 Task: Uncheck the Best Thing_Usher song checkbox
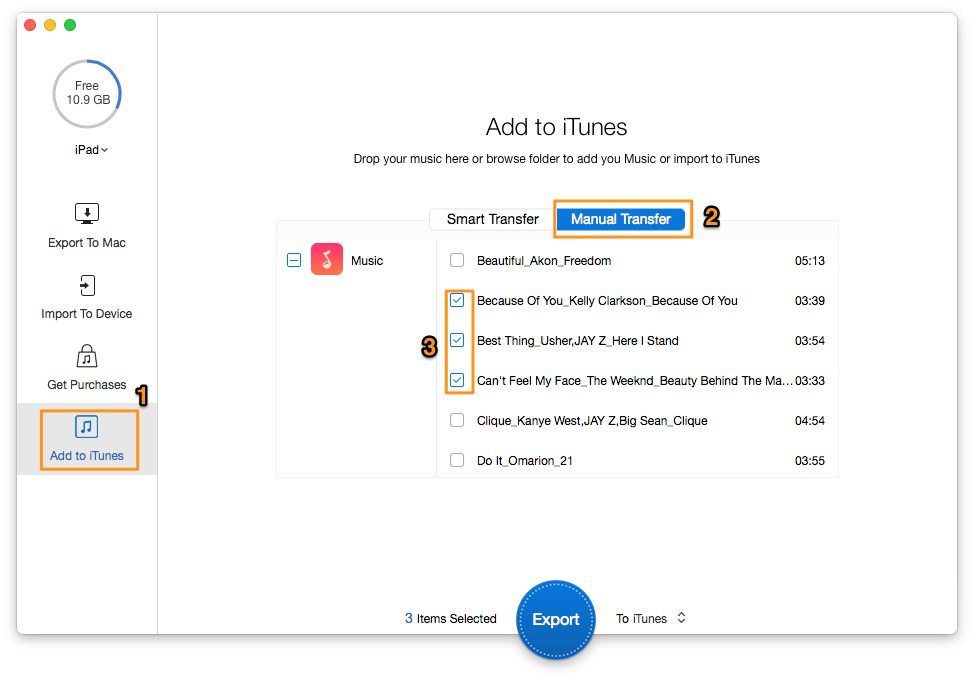click(x=457, y=340)
